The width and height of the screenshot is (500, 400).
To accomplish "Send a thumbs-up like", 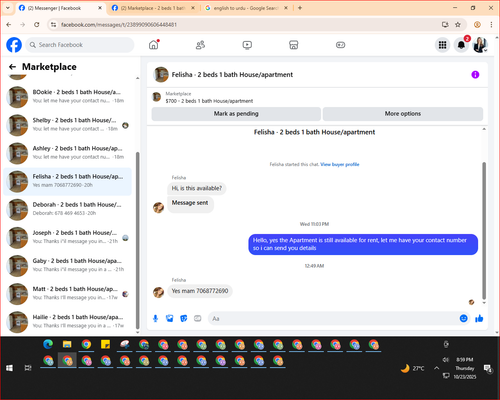I will pos(479,318).
